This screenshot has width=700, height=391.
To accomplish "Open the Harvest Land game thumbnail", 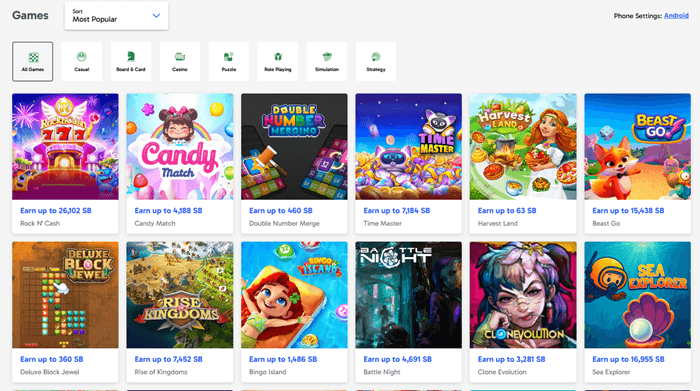I will [x=523, y=146].
